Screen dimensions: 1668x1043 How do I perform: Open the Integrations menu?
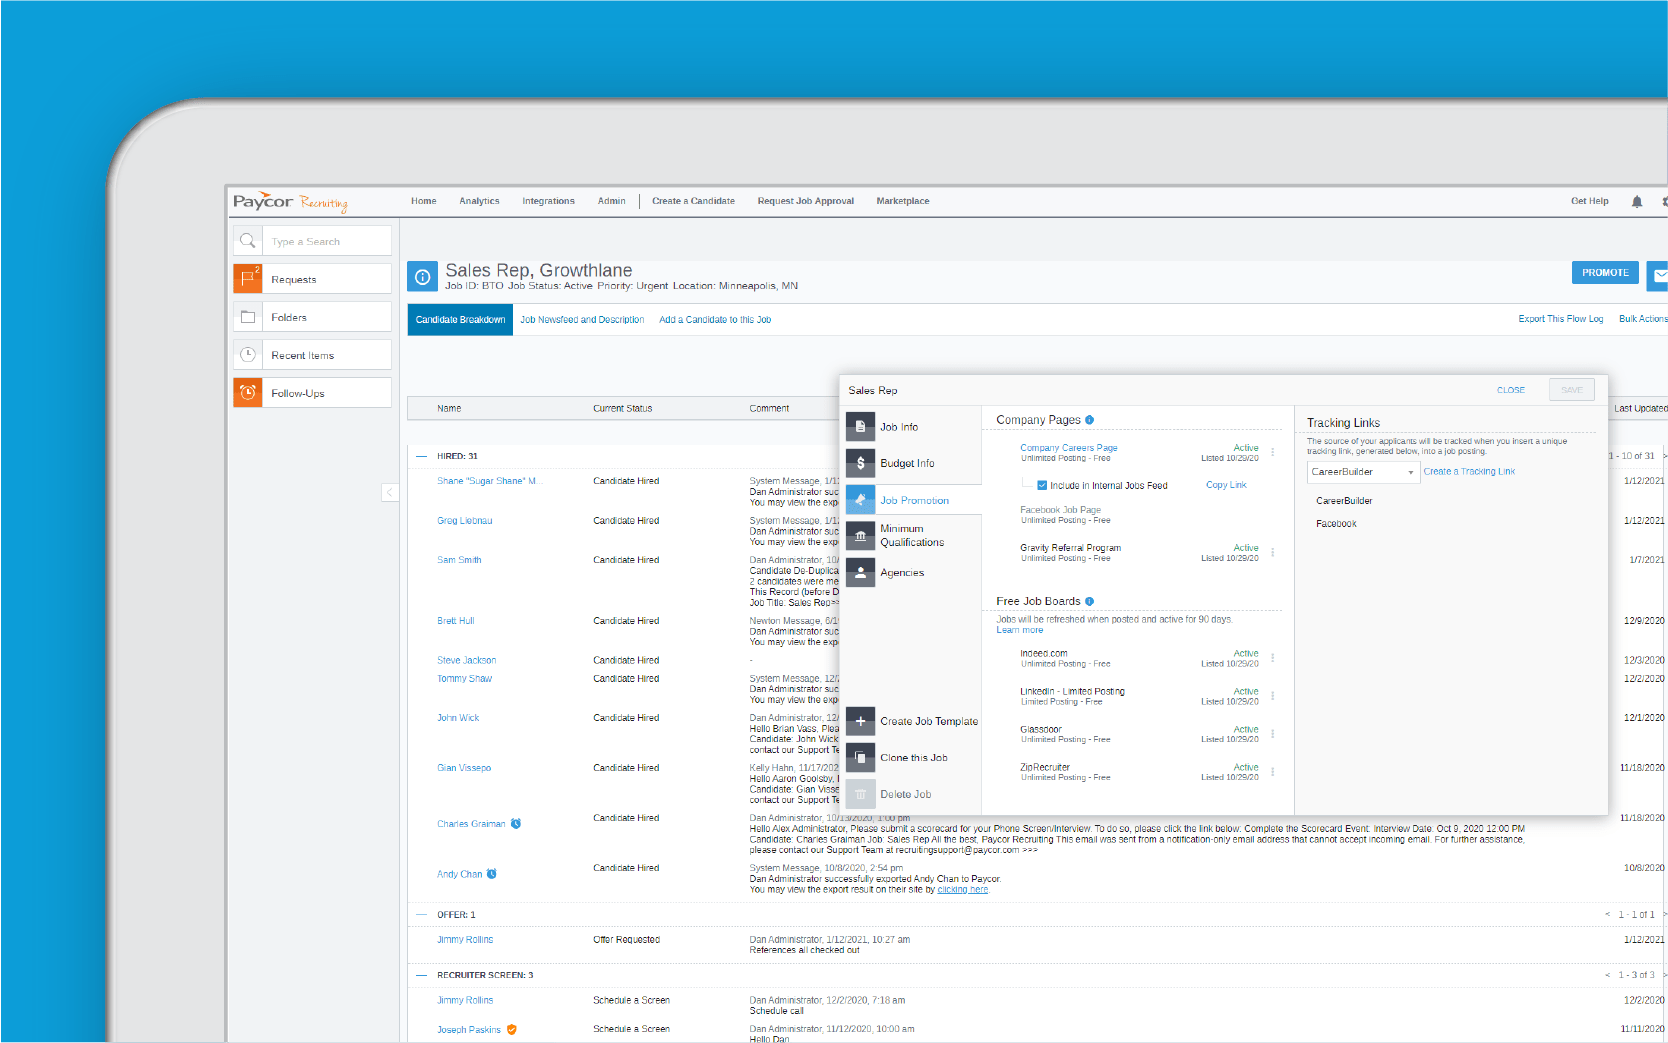click(x=548, y=201)
